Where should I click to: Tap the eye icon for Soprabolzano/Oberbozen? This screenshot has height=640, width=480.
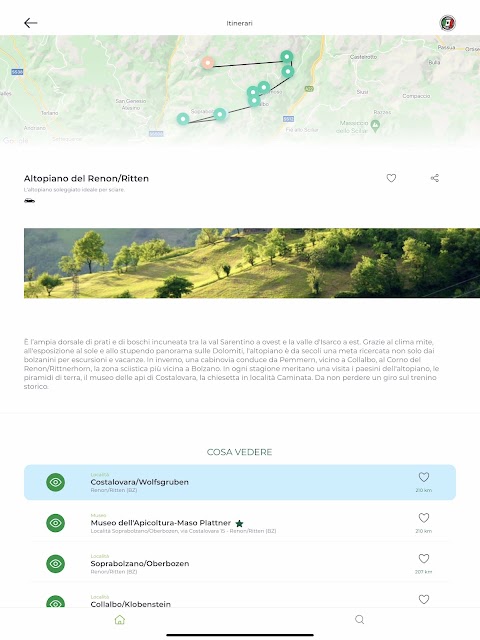(x=56, y=564)
